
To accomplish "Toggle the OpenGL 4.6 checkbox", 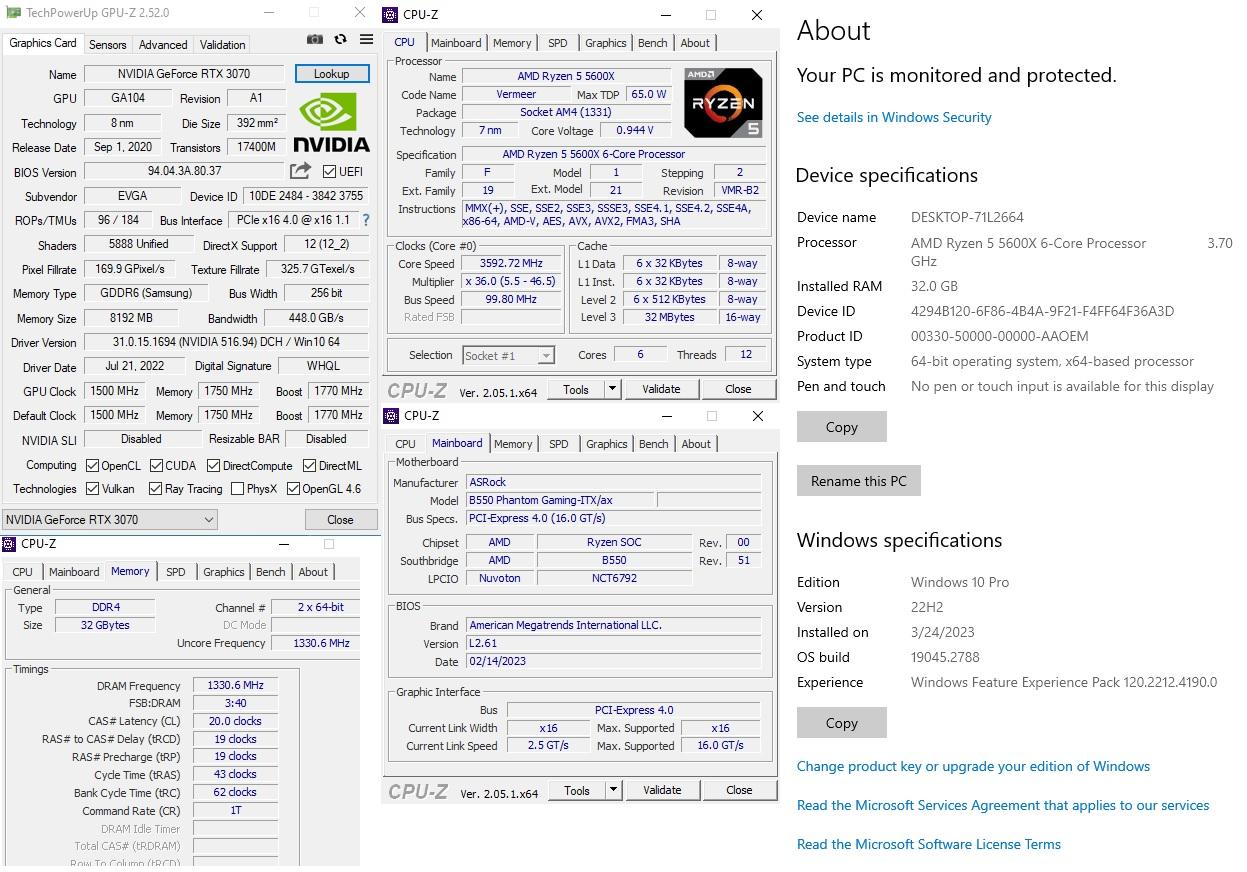I will tap(293, 489).
